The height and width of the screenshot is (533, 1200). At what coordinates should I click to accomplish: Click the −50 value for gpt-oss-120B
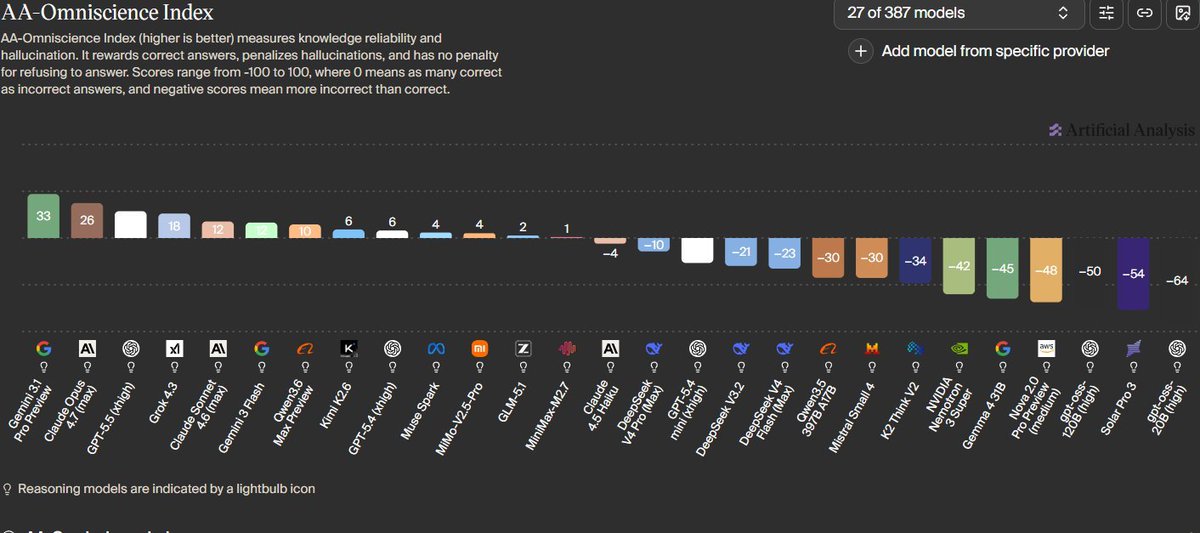tap(1090, 271)
